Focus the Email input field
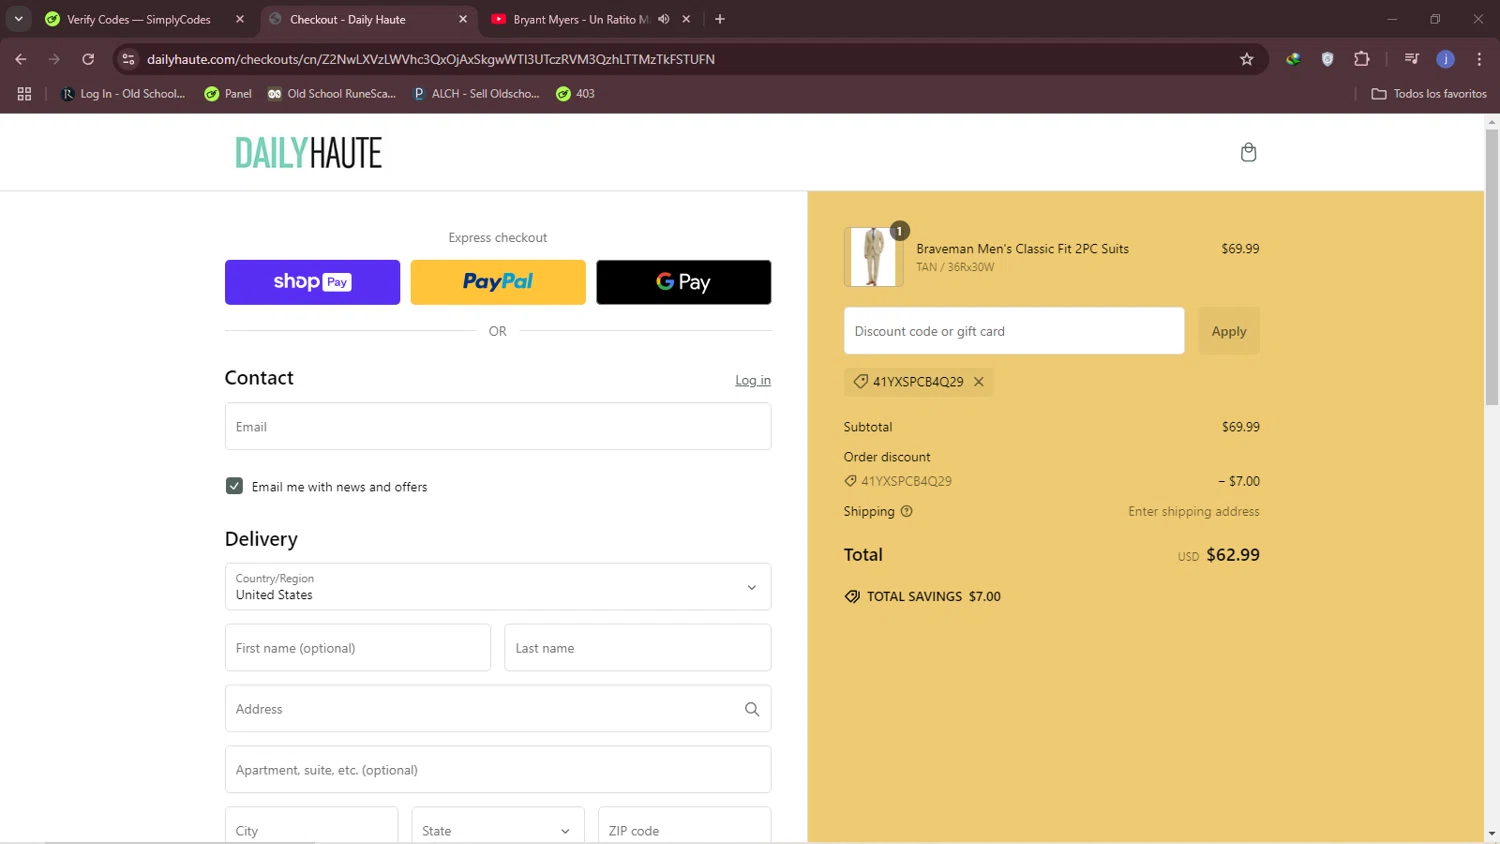This screenshot has height=844, width=1500. click(498, 426)
